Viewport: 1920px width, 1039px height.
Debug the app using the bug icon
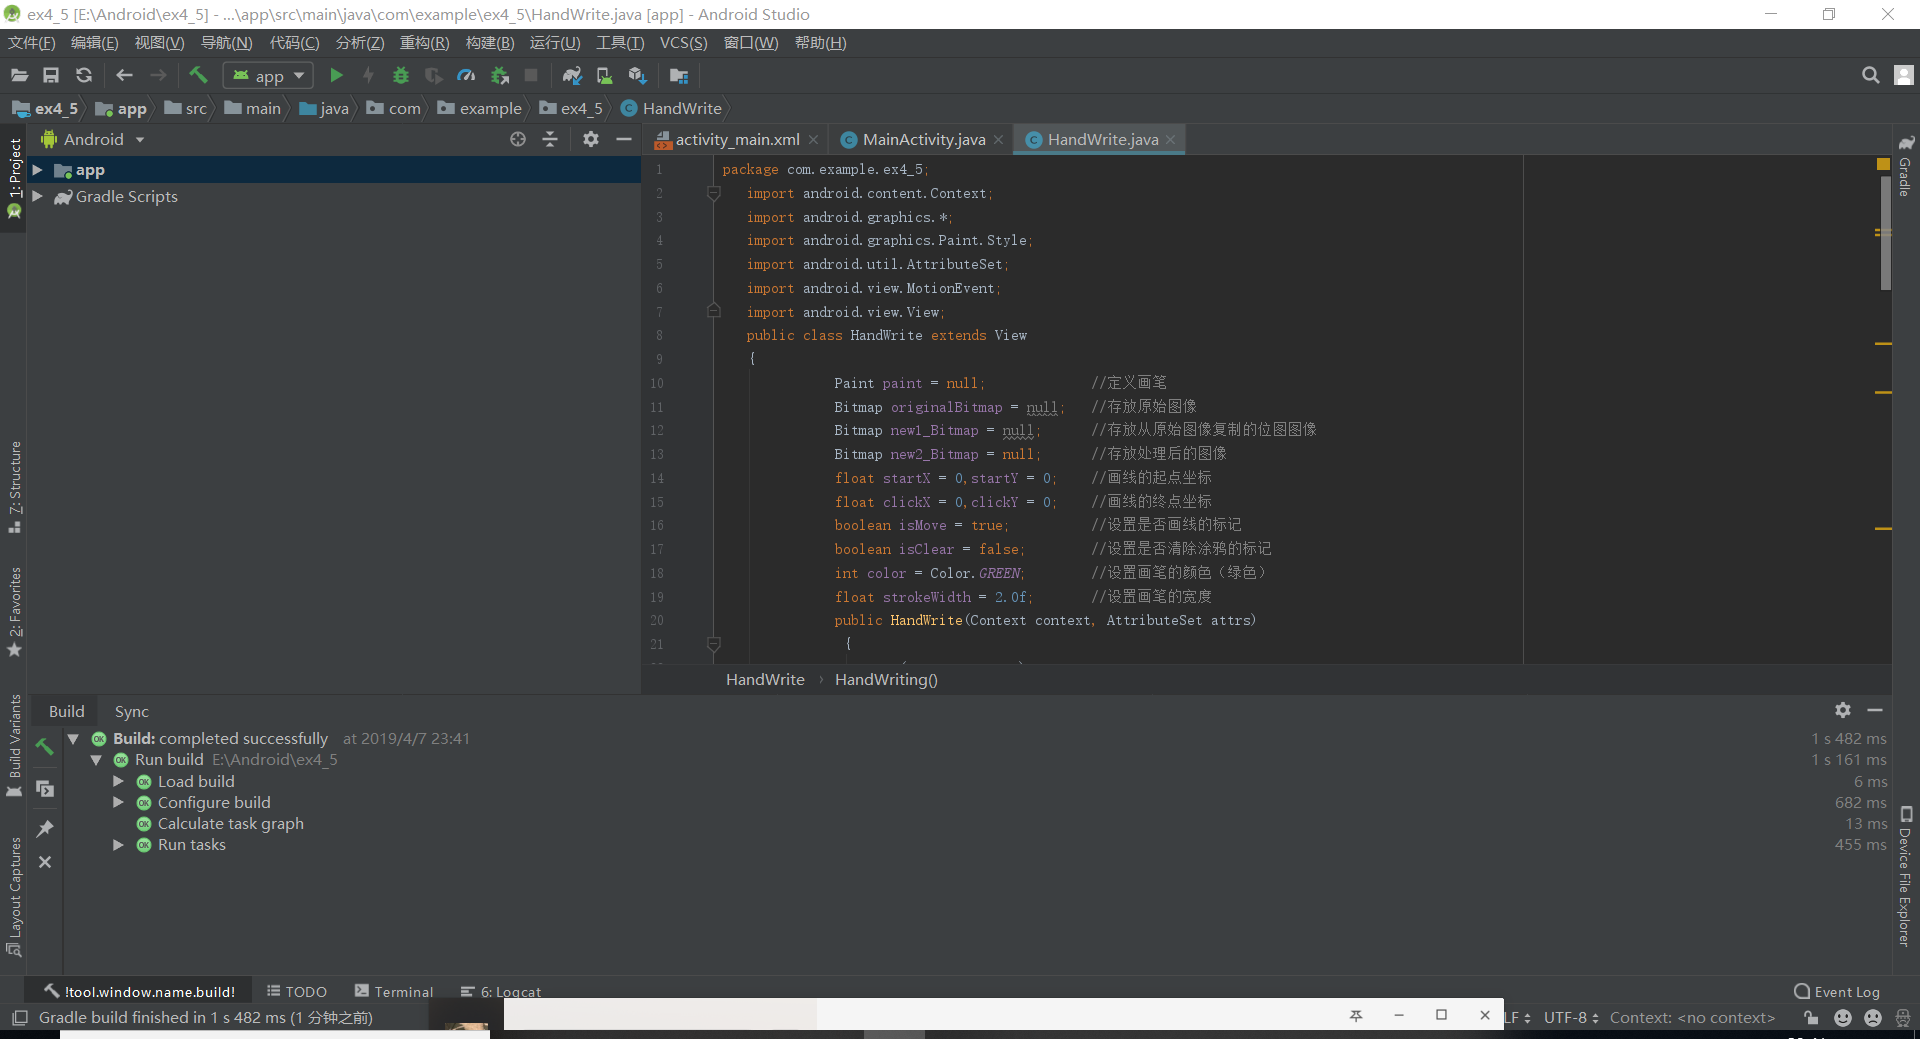(401, 75)
